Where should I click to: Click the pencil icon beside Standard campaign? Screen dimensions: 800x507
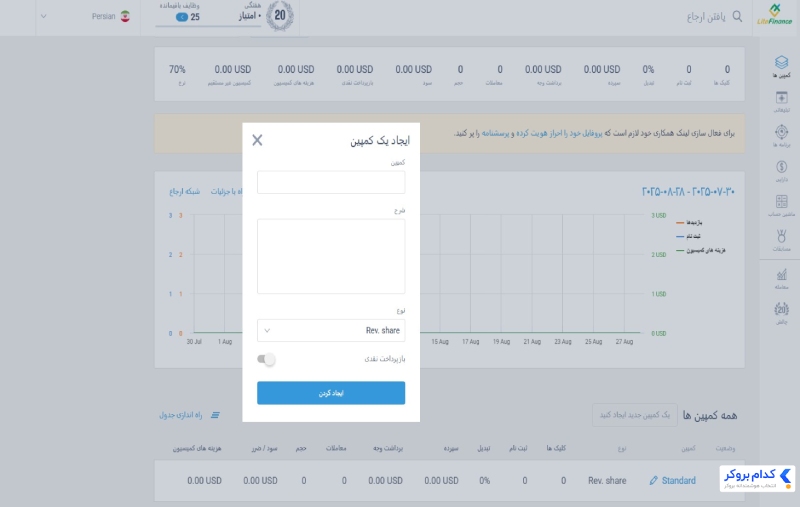click(653, 480)
